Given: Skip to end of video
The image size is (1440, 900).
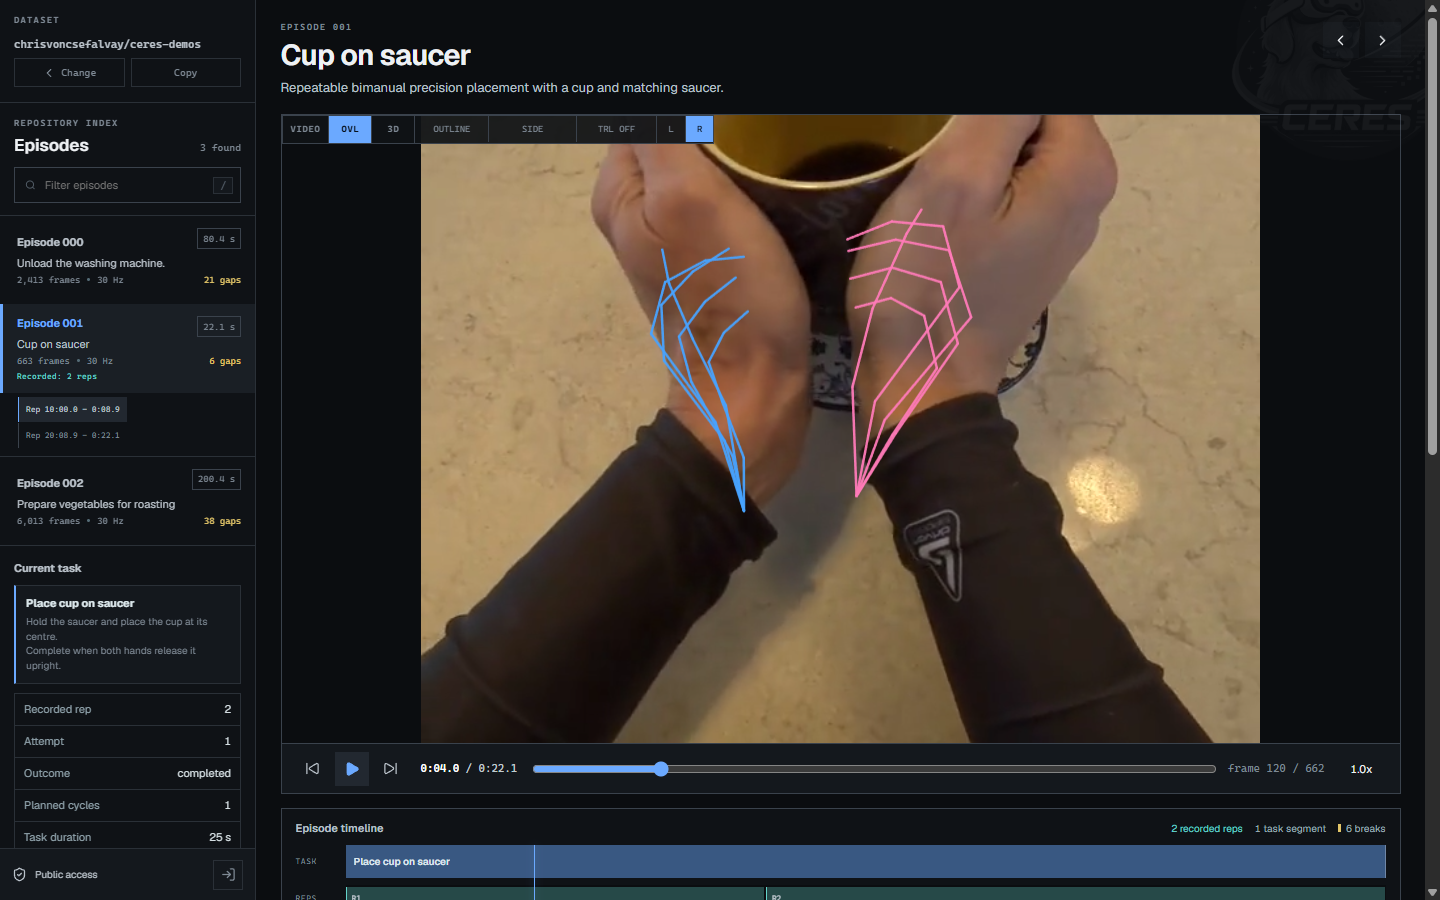Looking at the screenshot, I should [x=391, y=769].
